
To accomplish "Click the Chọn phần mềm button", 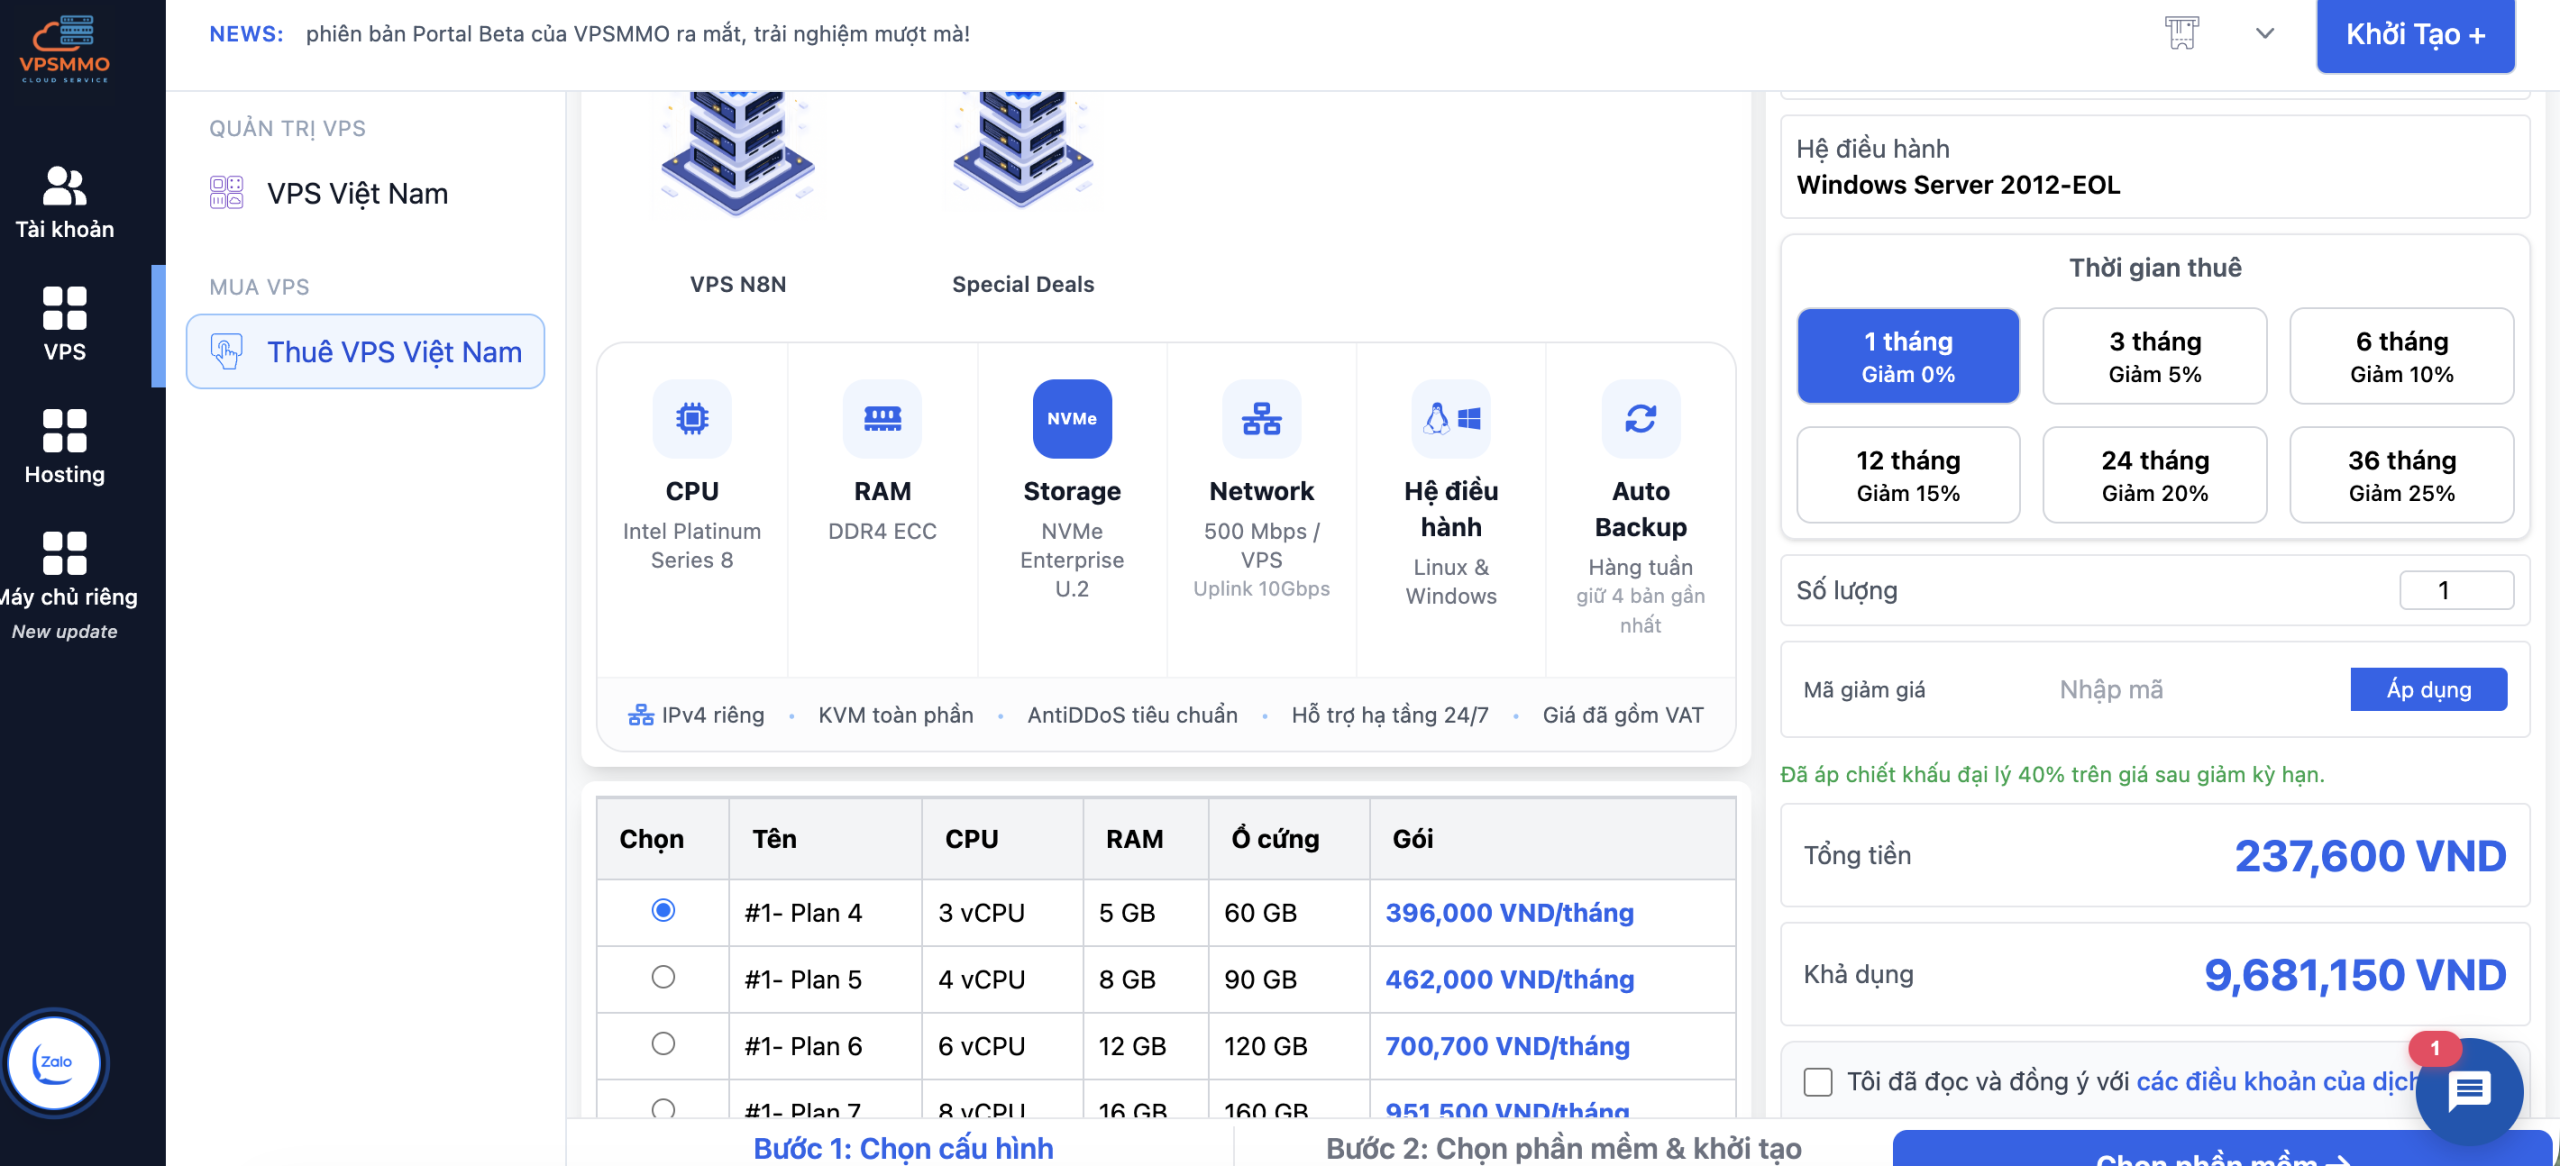I will 2222,1150.
